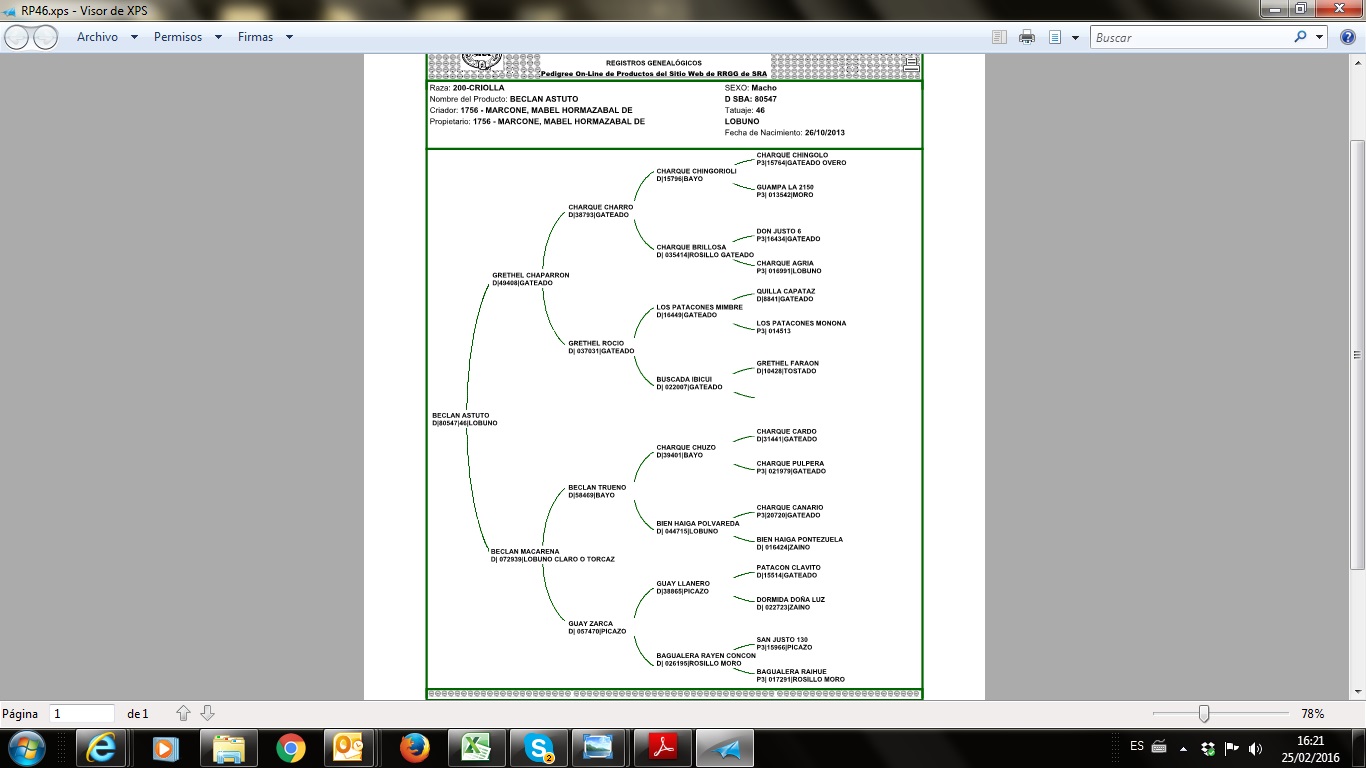Go to the previous page arrow
The height and width of the screenshot is (768, 1366).
coord(183,713)
